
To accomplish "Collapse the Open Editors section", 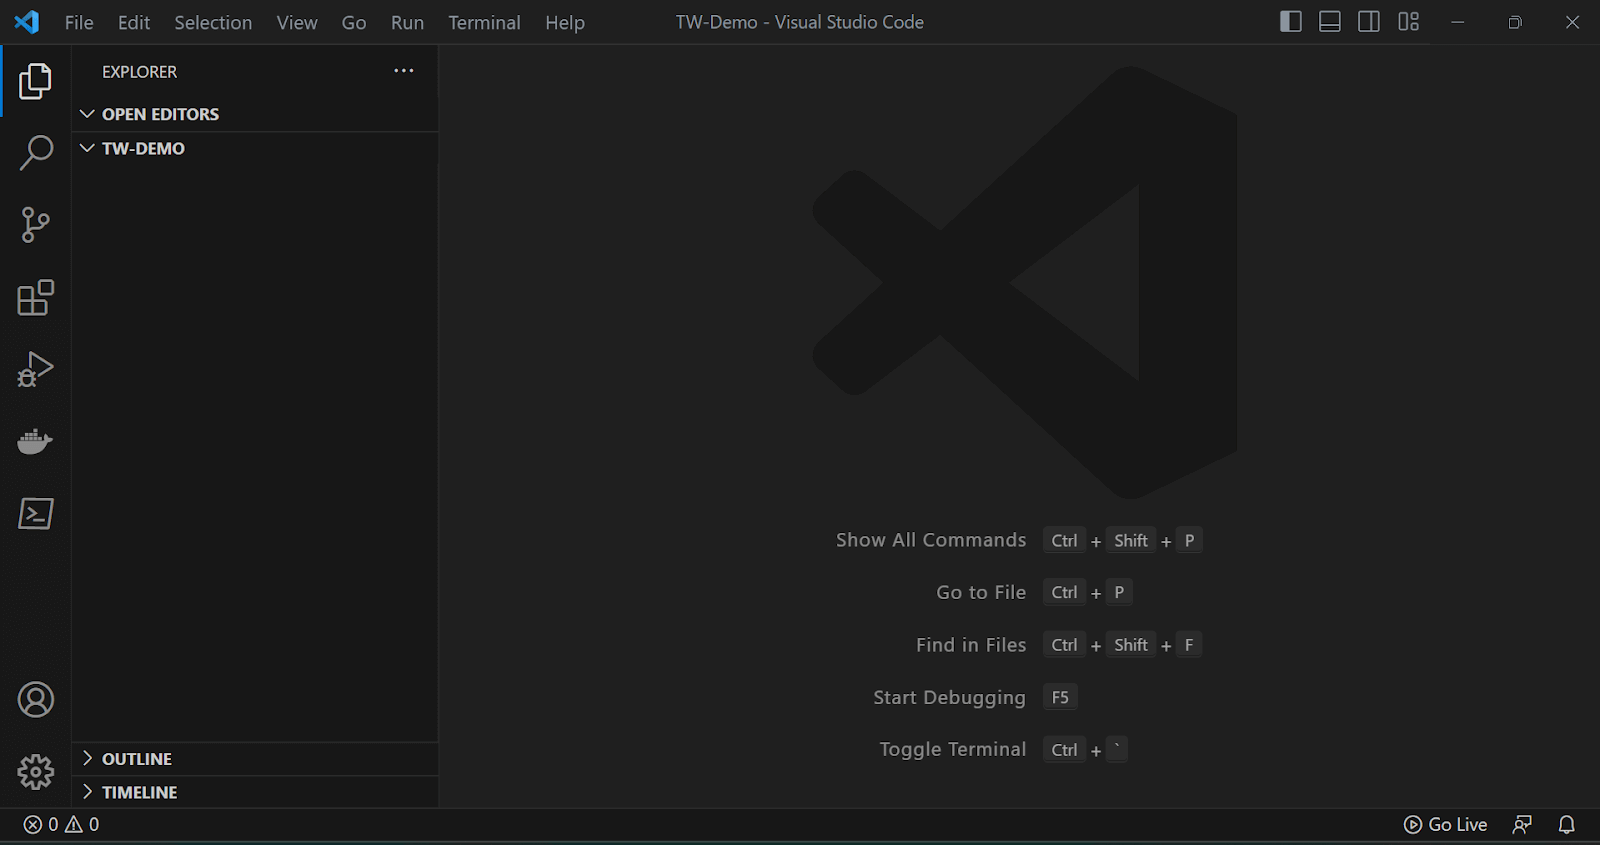I will tap(255, 114).
